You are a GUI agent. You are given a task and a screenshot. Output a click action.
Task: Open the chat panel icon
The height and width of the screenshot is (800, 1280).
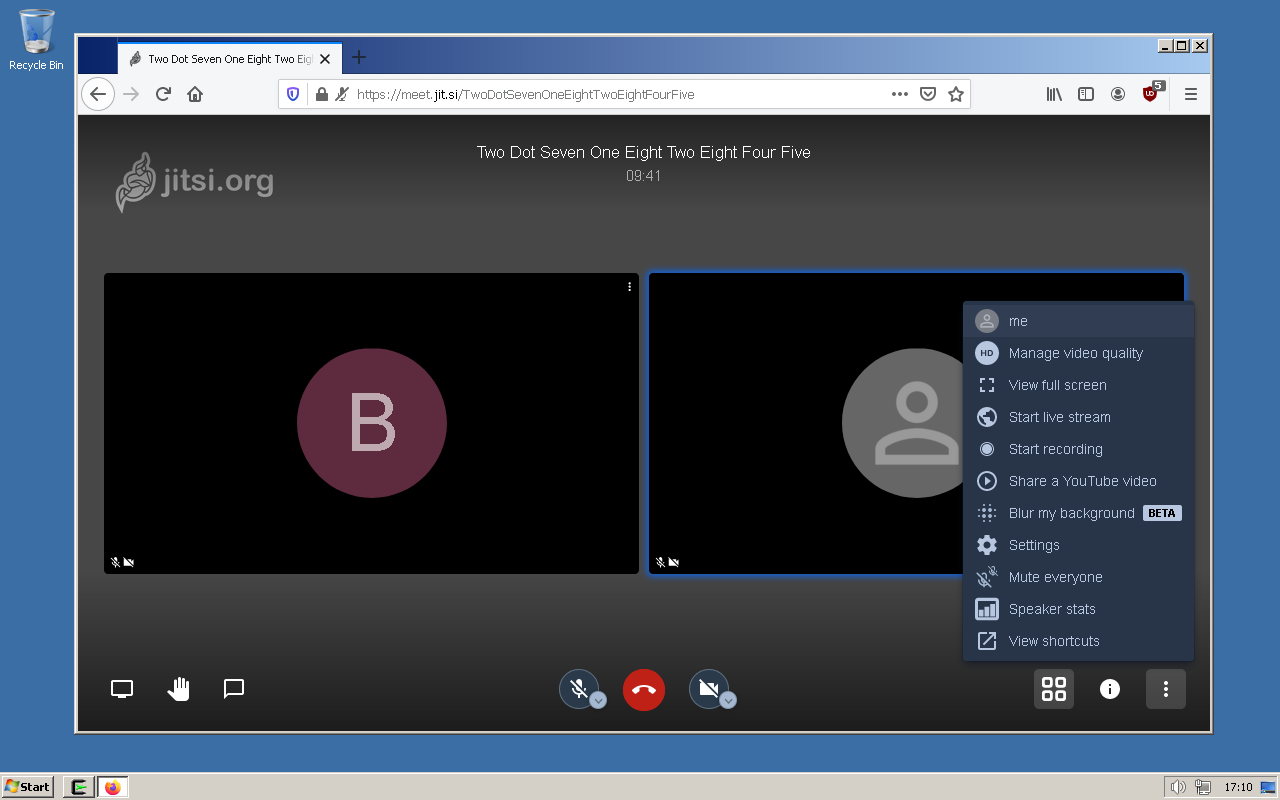234,689
